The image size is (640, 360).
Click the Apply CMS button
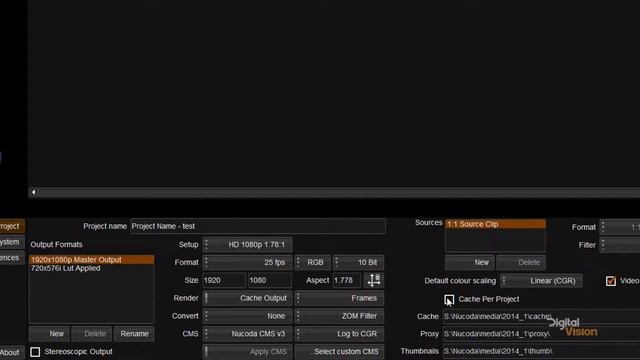pos(247,351)
